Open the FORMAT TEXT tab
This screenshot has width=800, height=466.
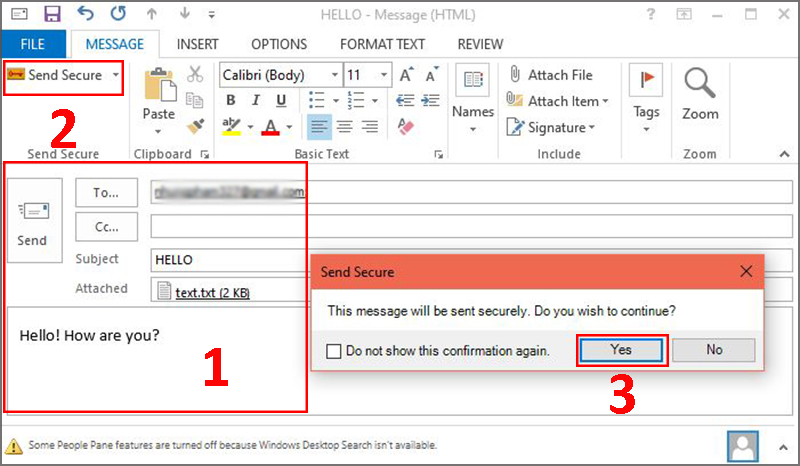(383, 44)
